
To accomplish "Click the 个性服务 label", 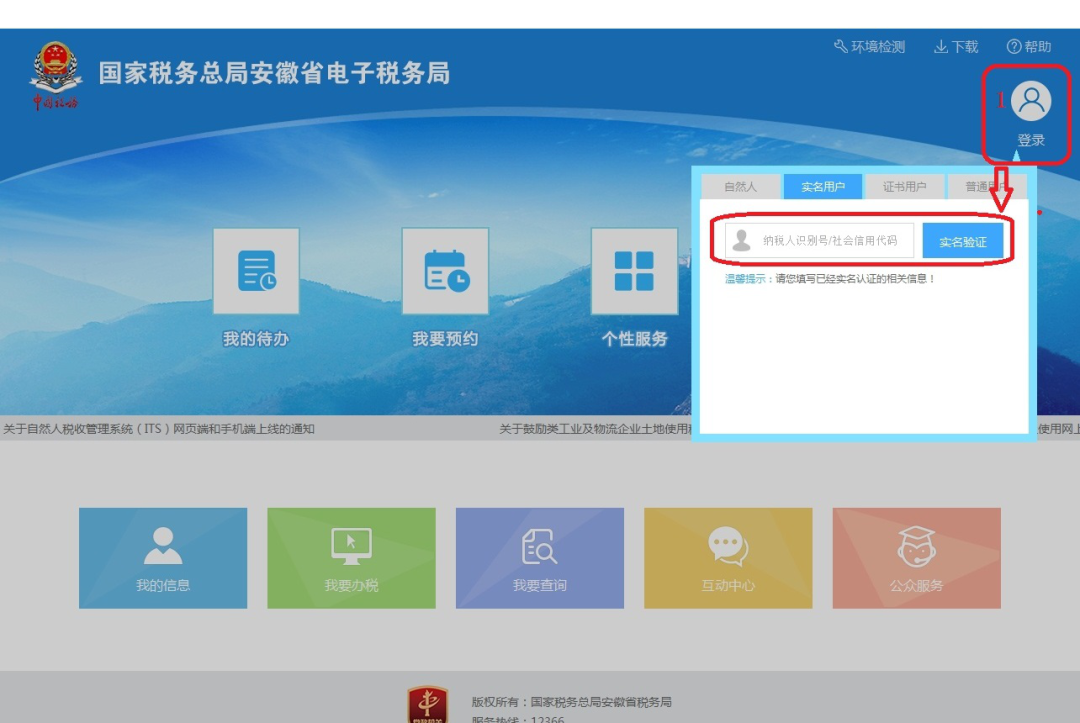I will pos(634,339).
